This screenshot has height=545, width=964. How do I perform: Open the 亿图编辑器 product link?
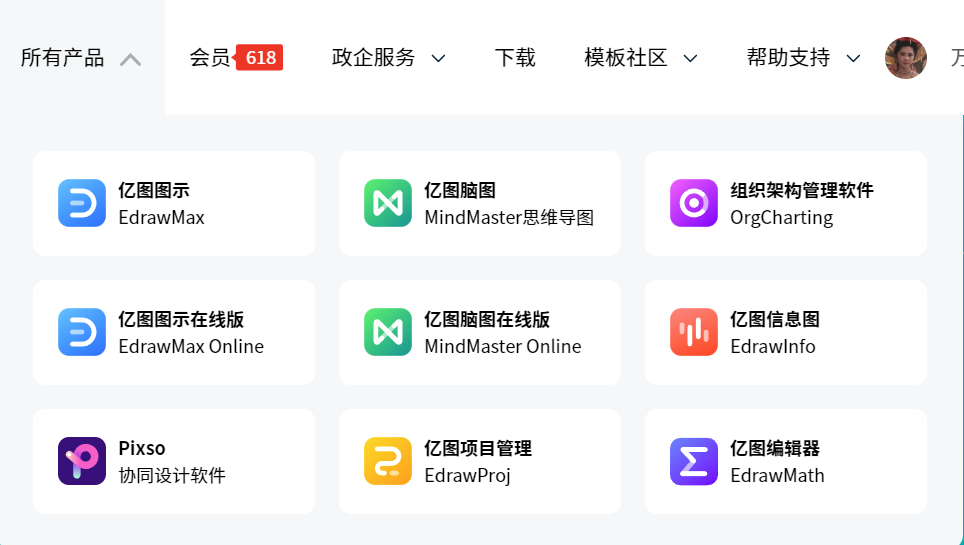point(775,448)
